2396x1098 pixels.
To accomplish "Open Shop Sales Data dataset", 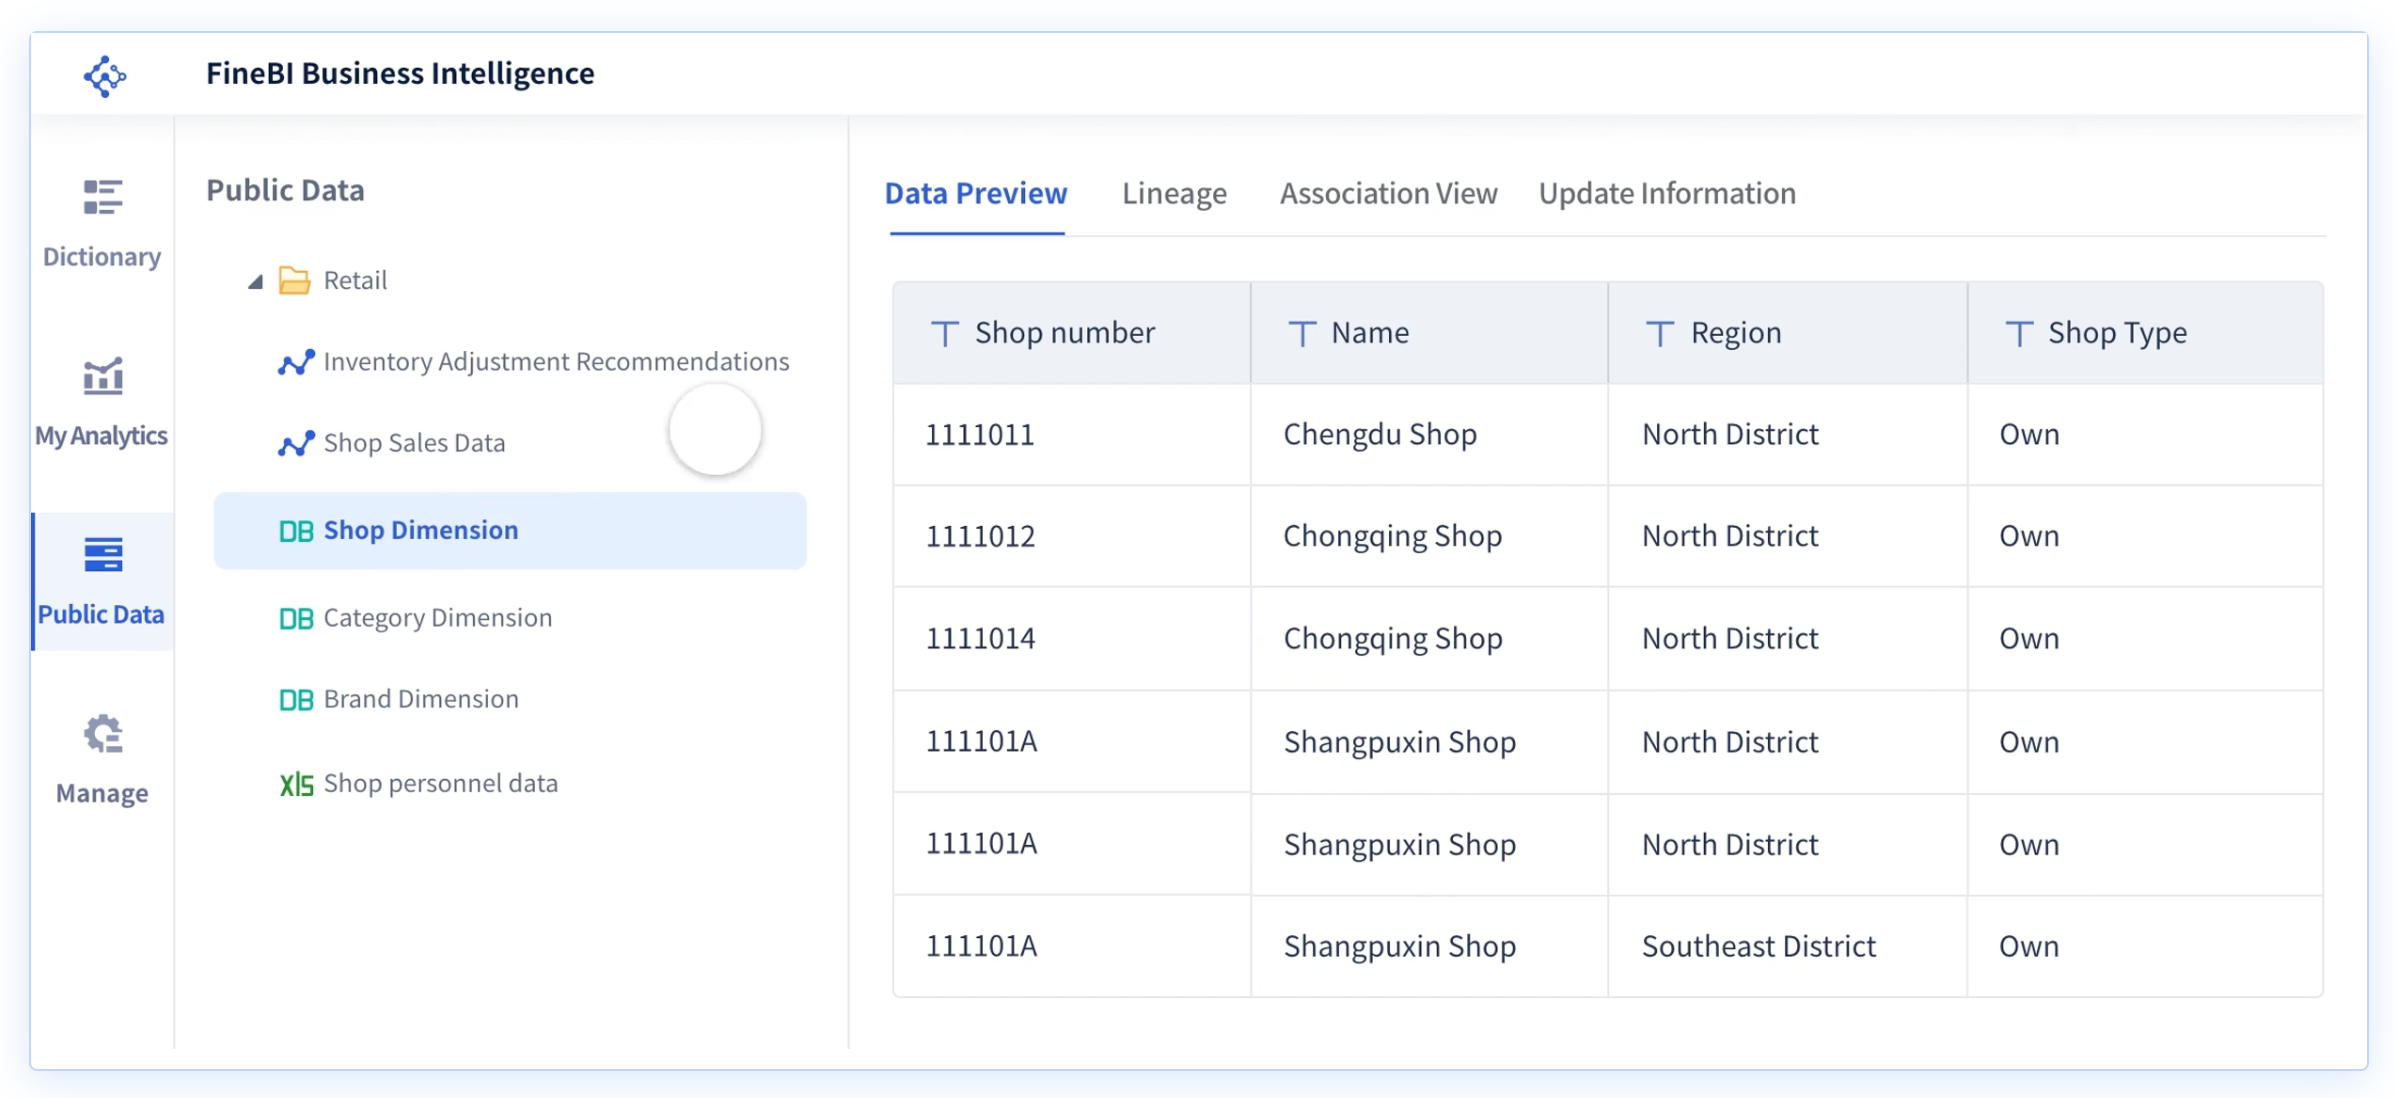I will click(x=414, y=443).
